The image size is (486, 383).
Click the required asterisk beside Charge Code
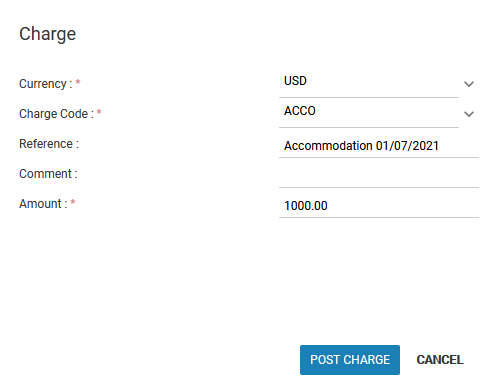[99, 112]
